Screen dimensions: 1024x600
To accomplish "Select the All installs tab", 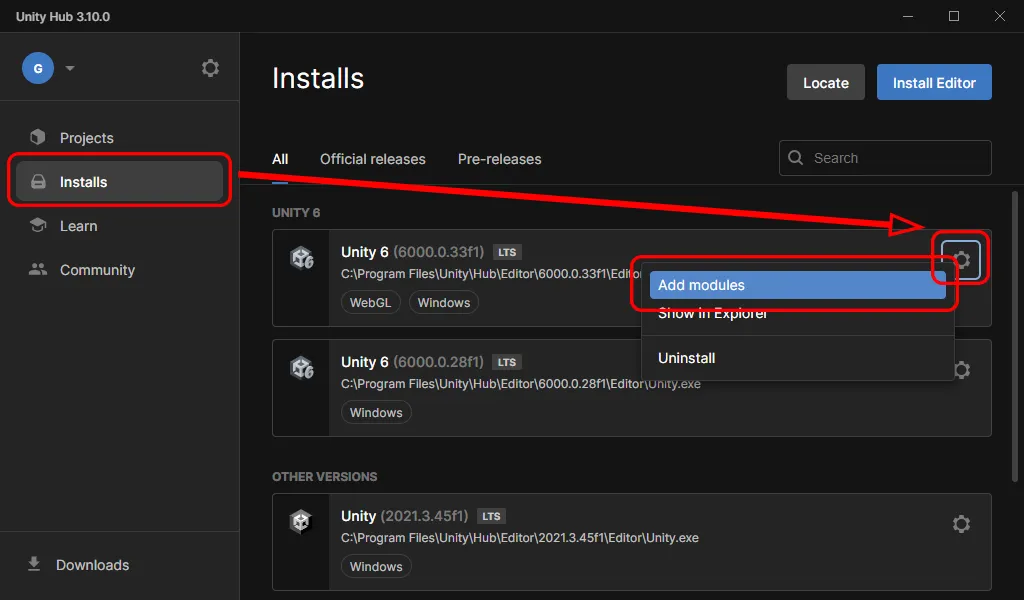I will [280, 159].
